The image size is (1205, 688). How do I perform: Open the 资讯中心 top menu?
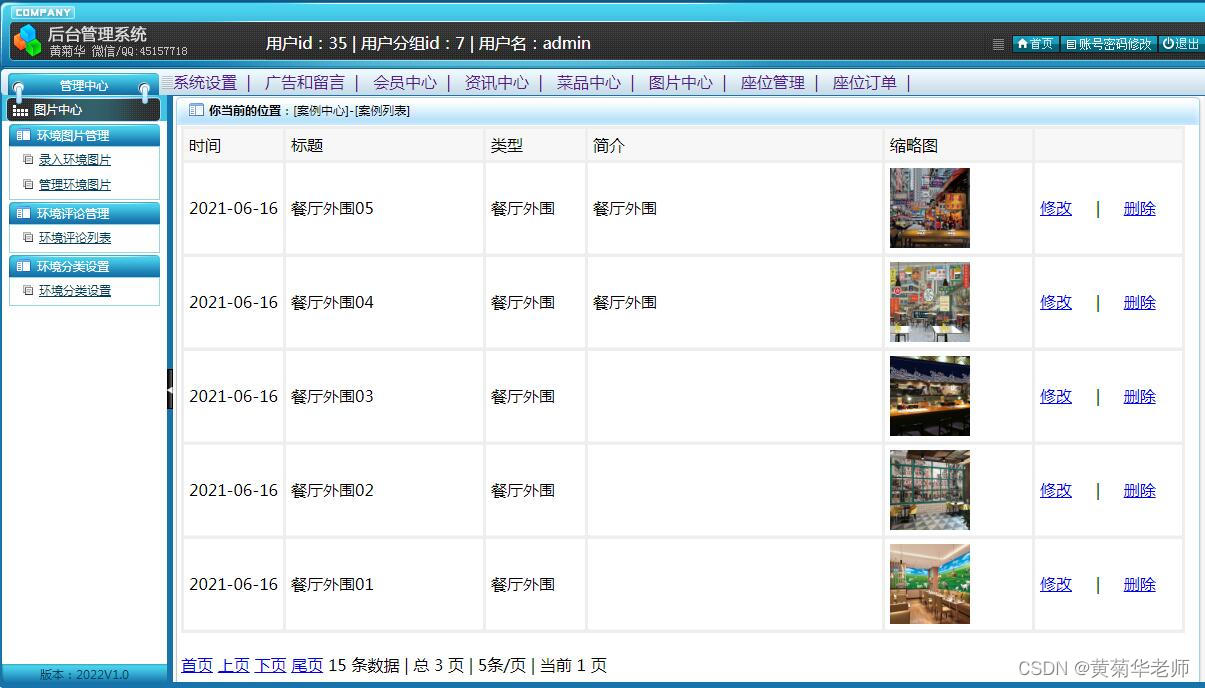tap(496, 83)
